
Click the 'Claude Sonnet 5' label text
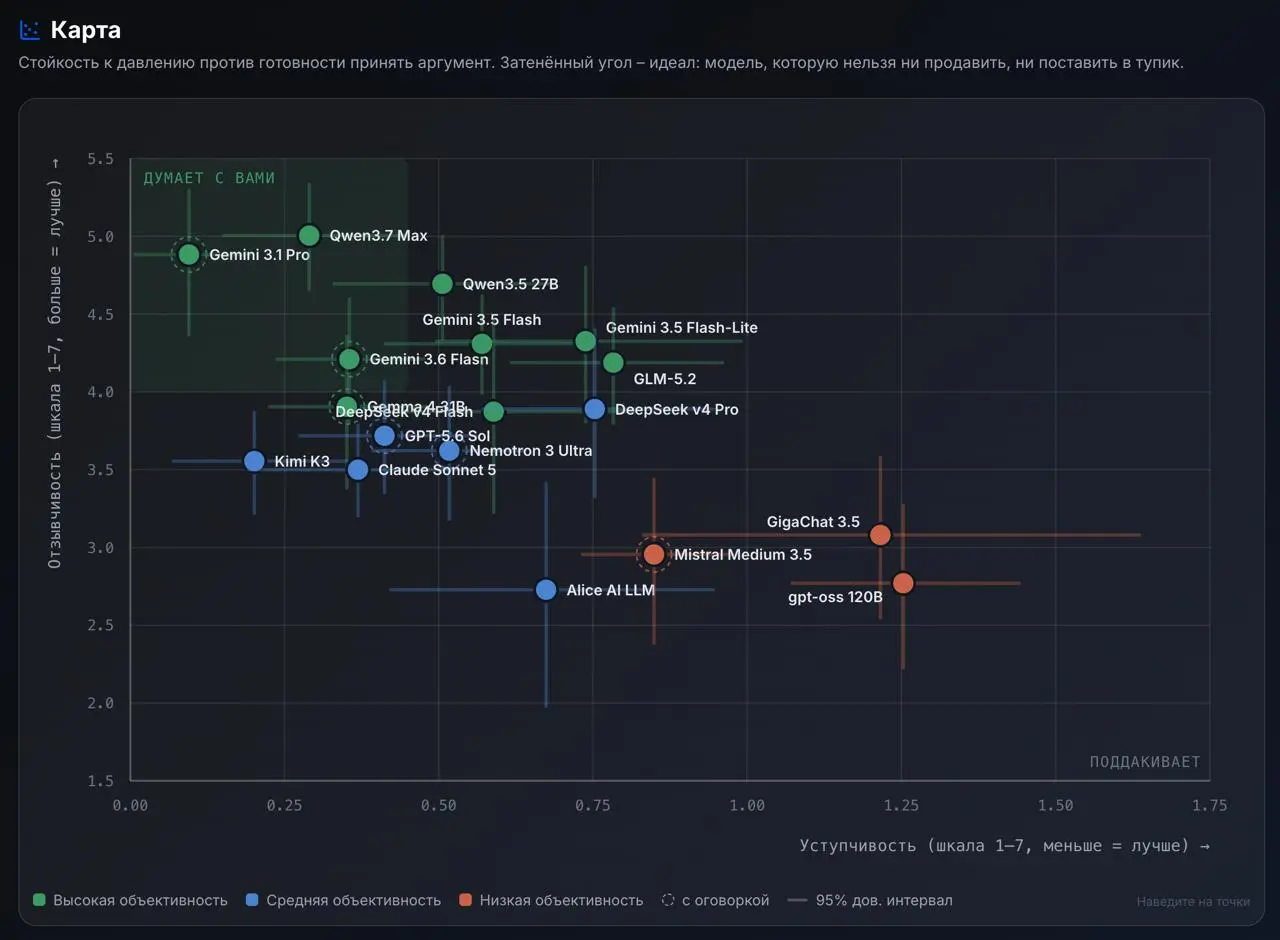tap(437, 470)
